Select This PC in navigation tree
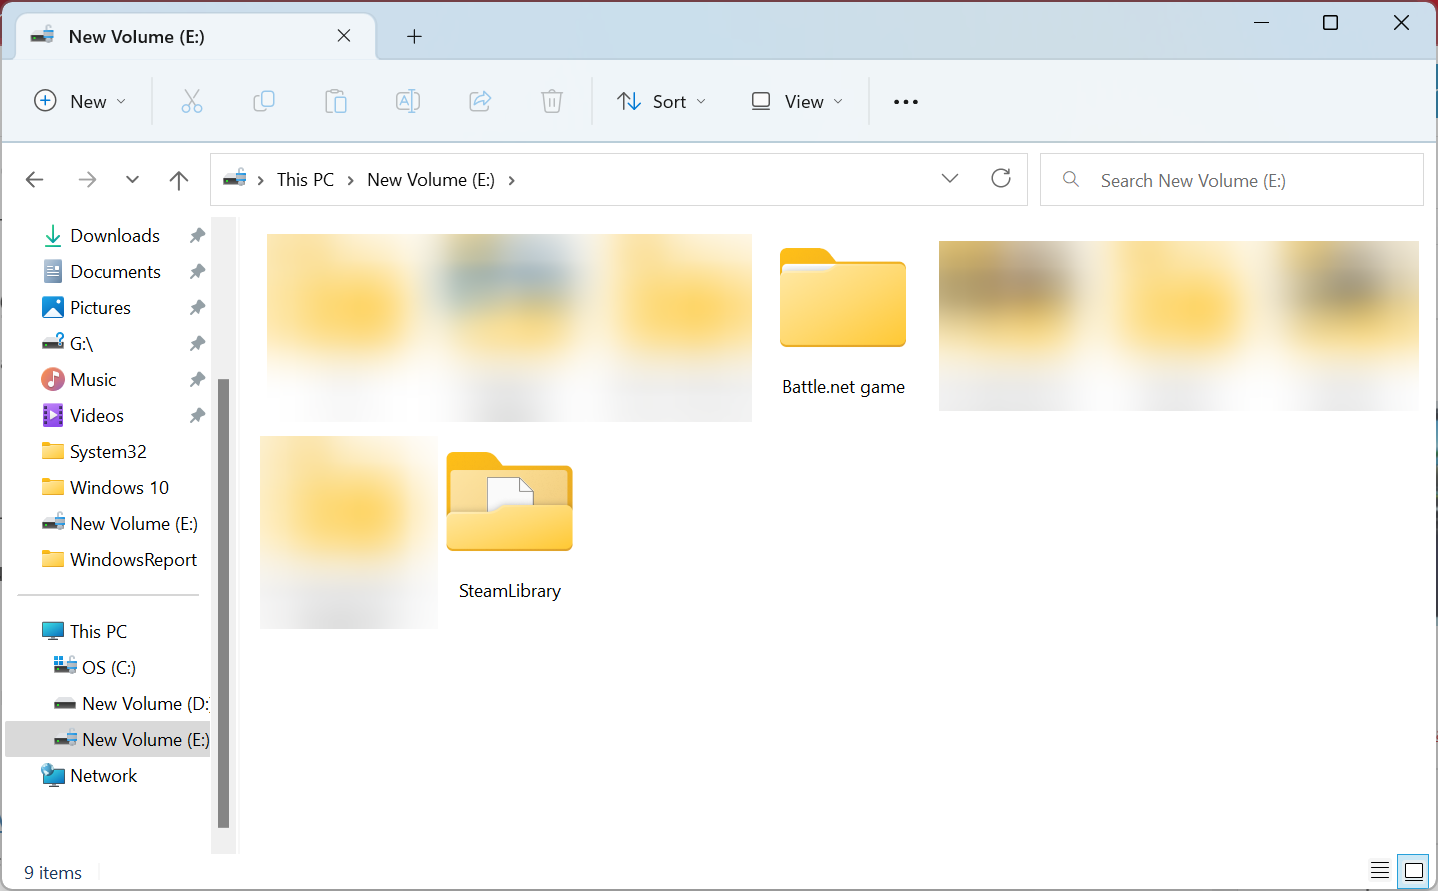Screen dimensions: 1438x891 pyautogui.click(x=98, y=632)
